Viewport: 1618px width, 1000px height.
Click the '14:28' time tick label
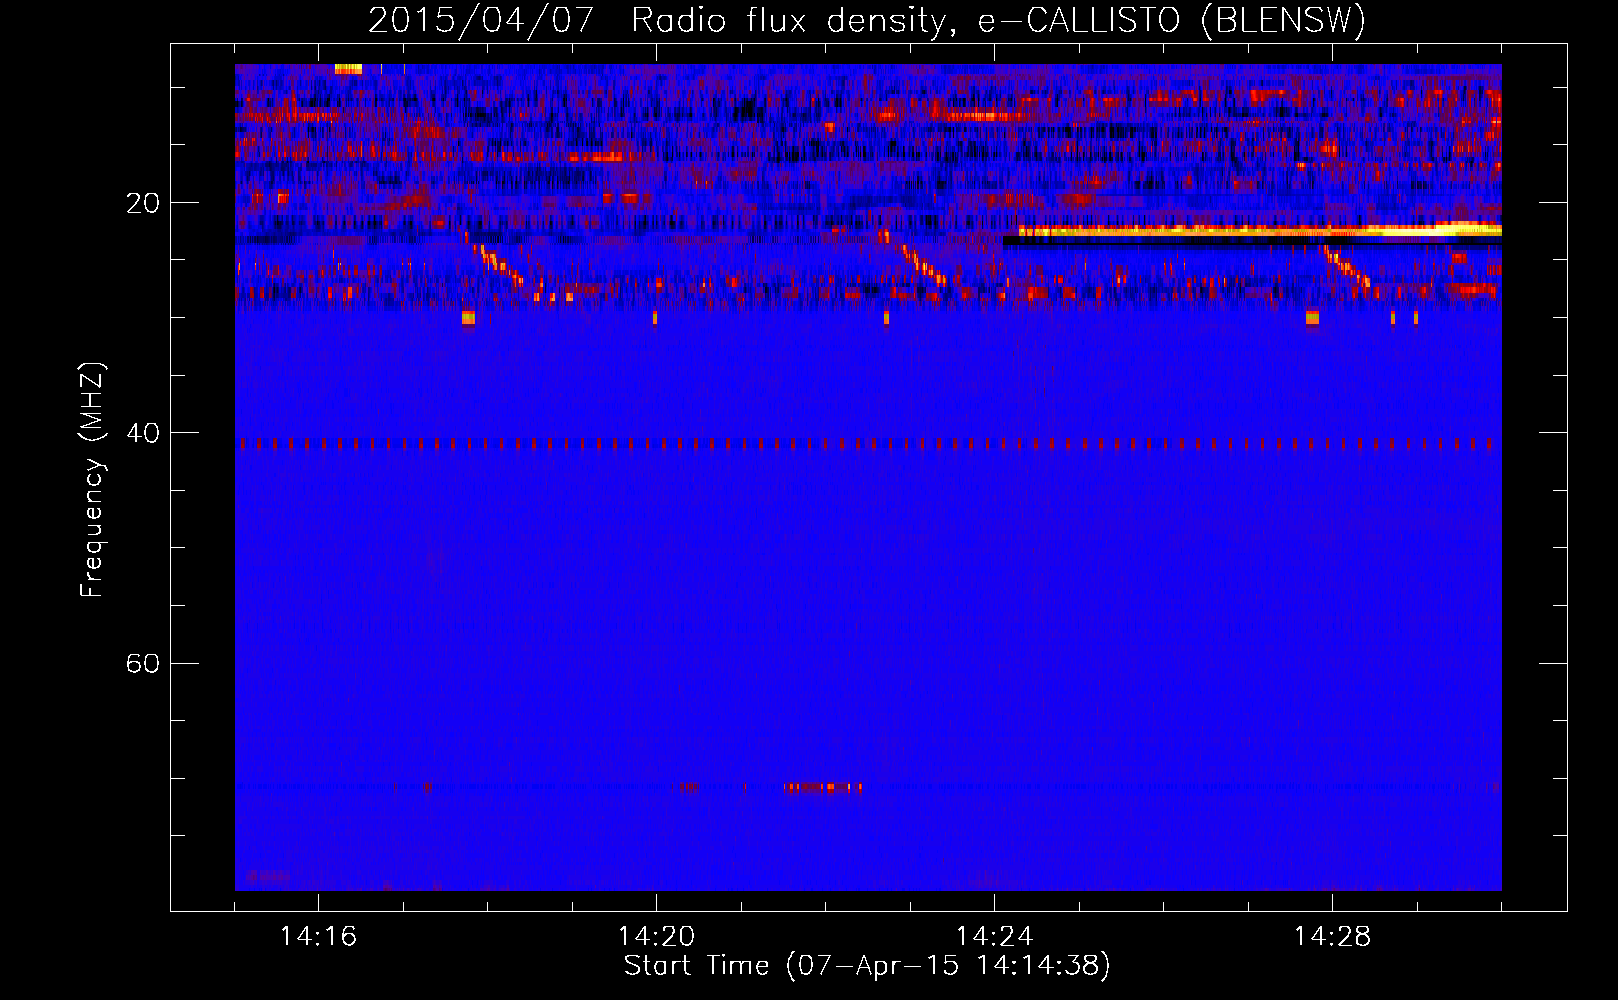pos(1332,937)
